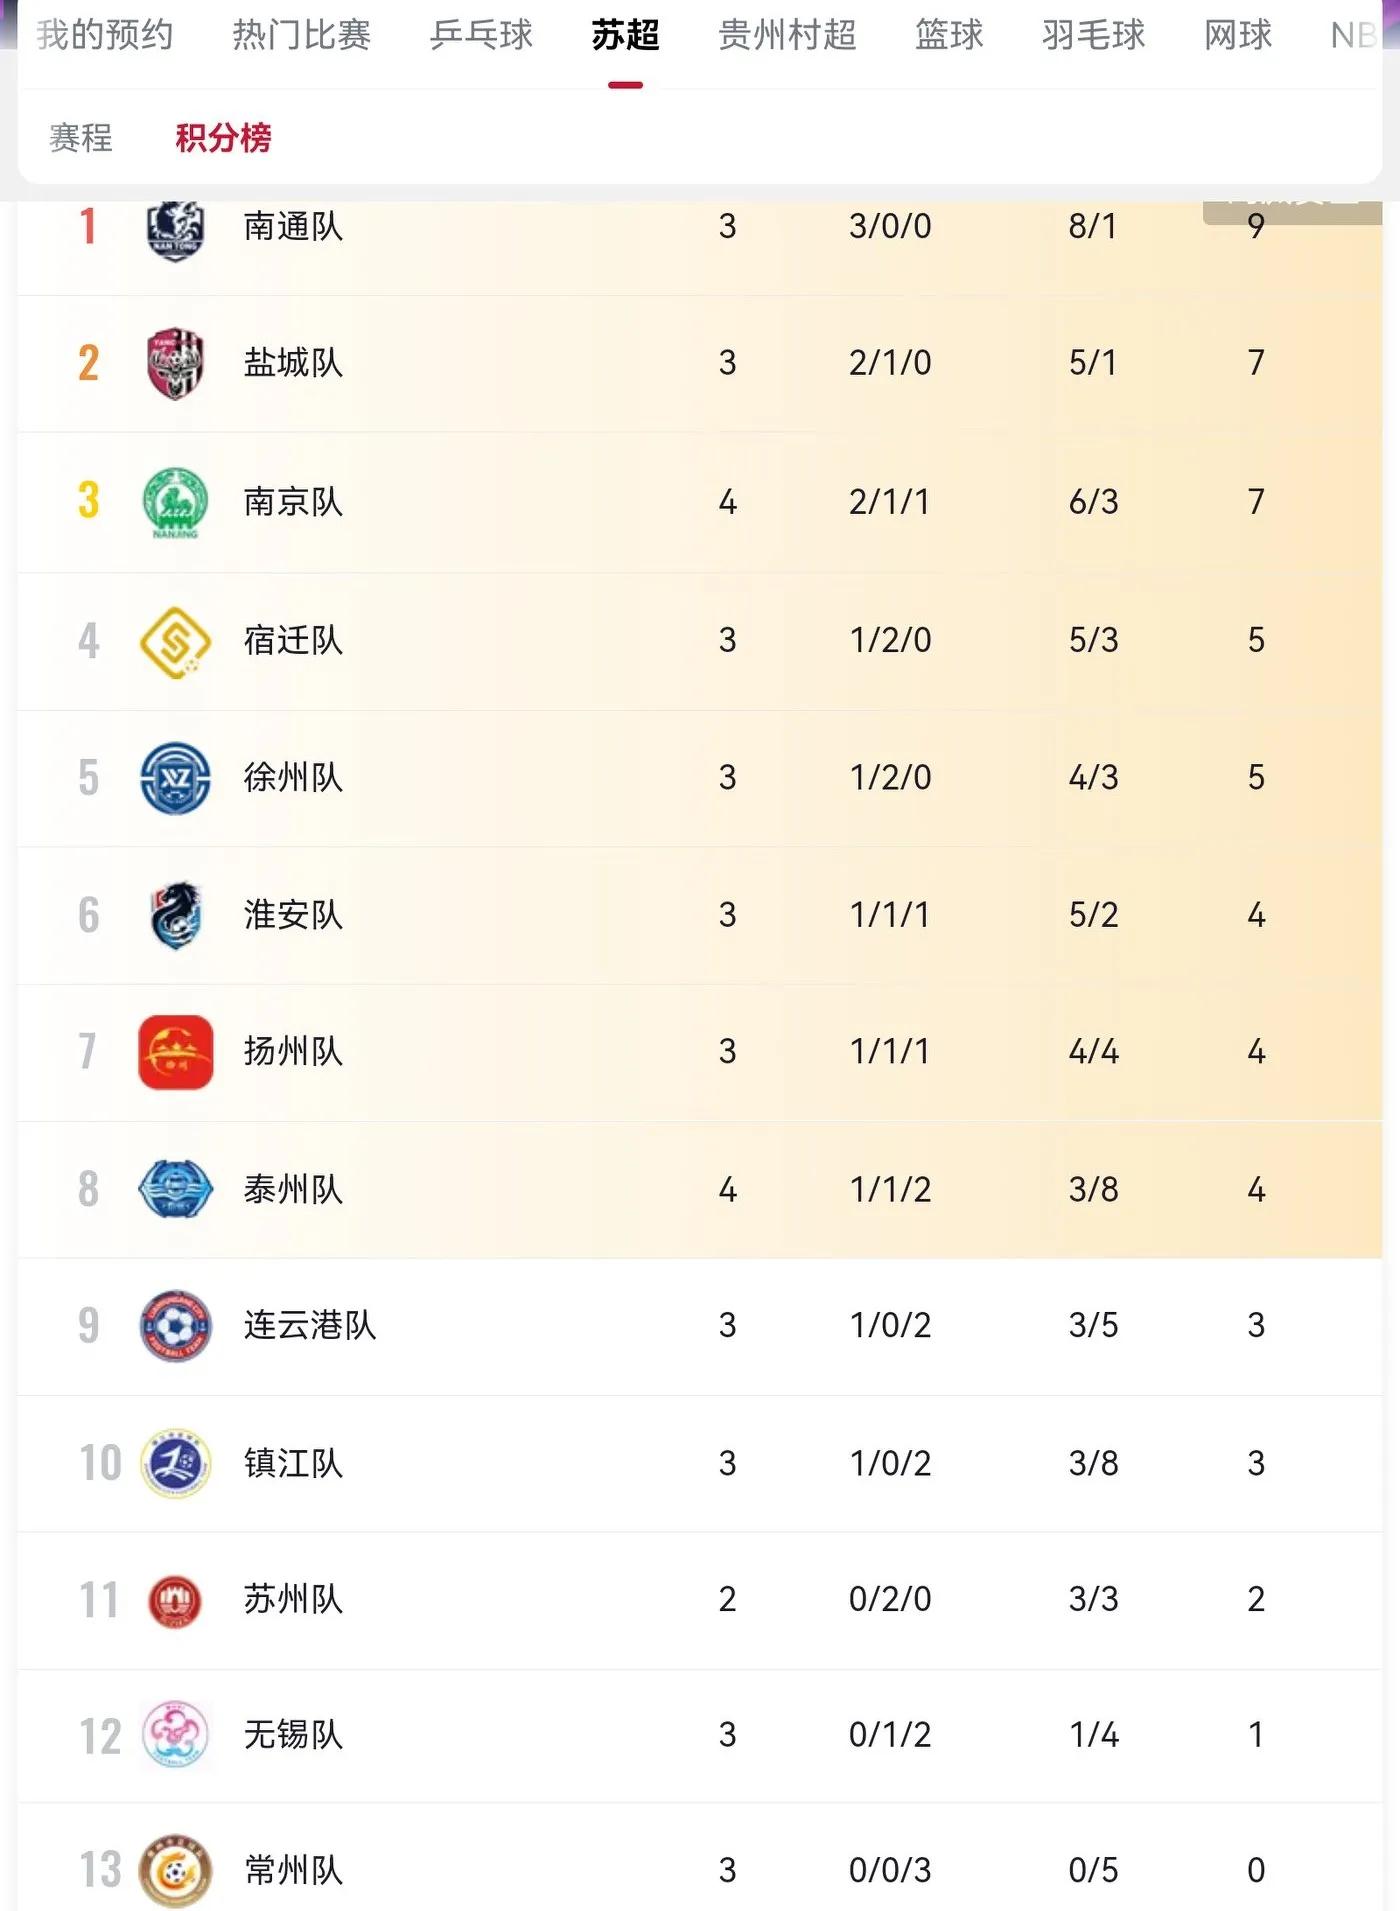Click the 南通队 team logo
The height and width of the screenshot is (1911, 1400).
[175, 230]
